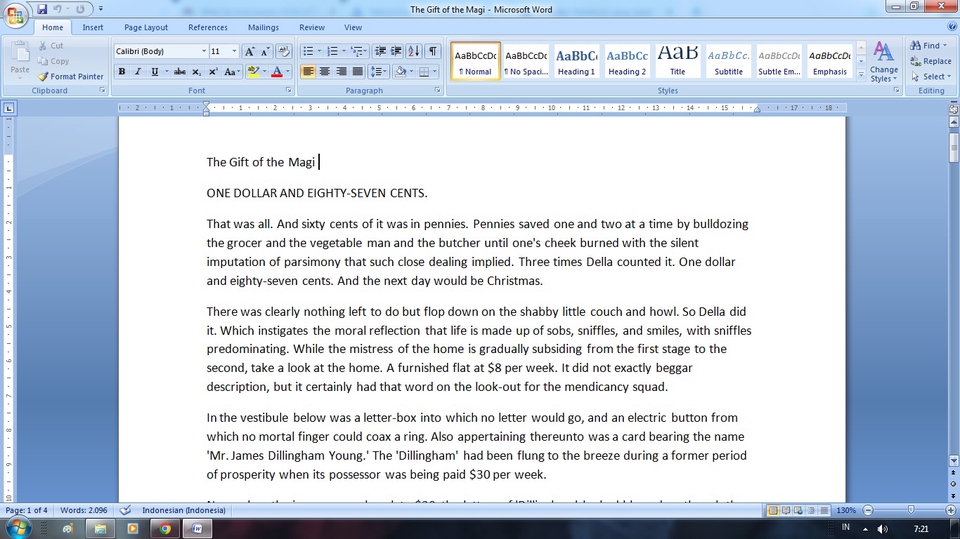Click the Change Styles button
This screenshot has height=539, width=960.
(x=883, y=62)
